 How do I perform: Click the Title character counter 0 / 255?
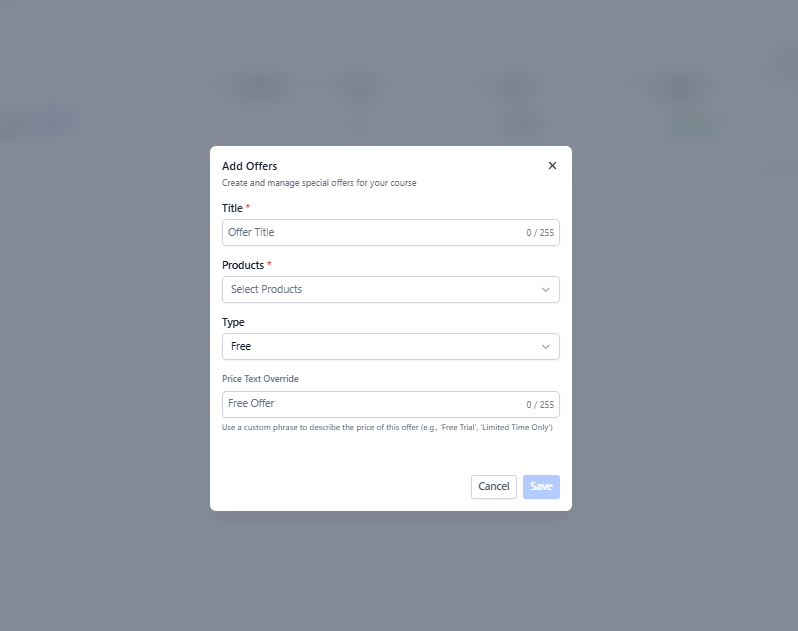click(540, 233)
